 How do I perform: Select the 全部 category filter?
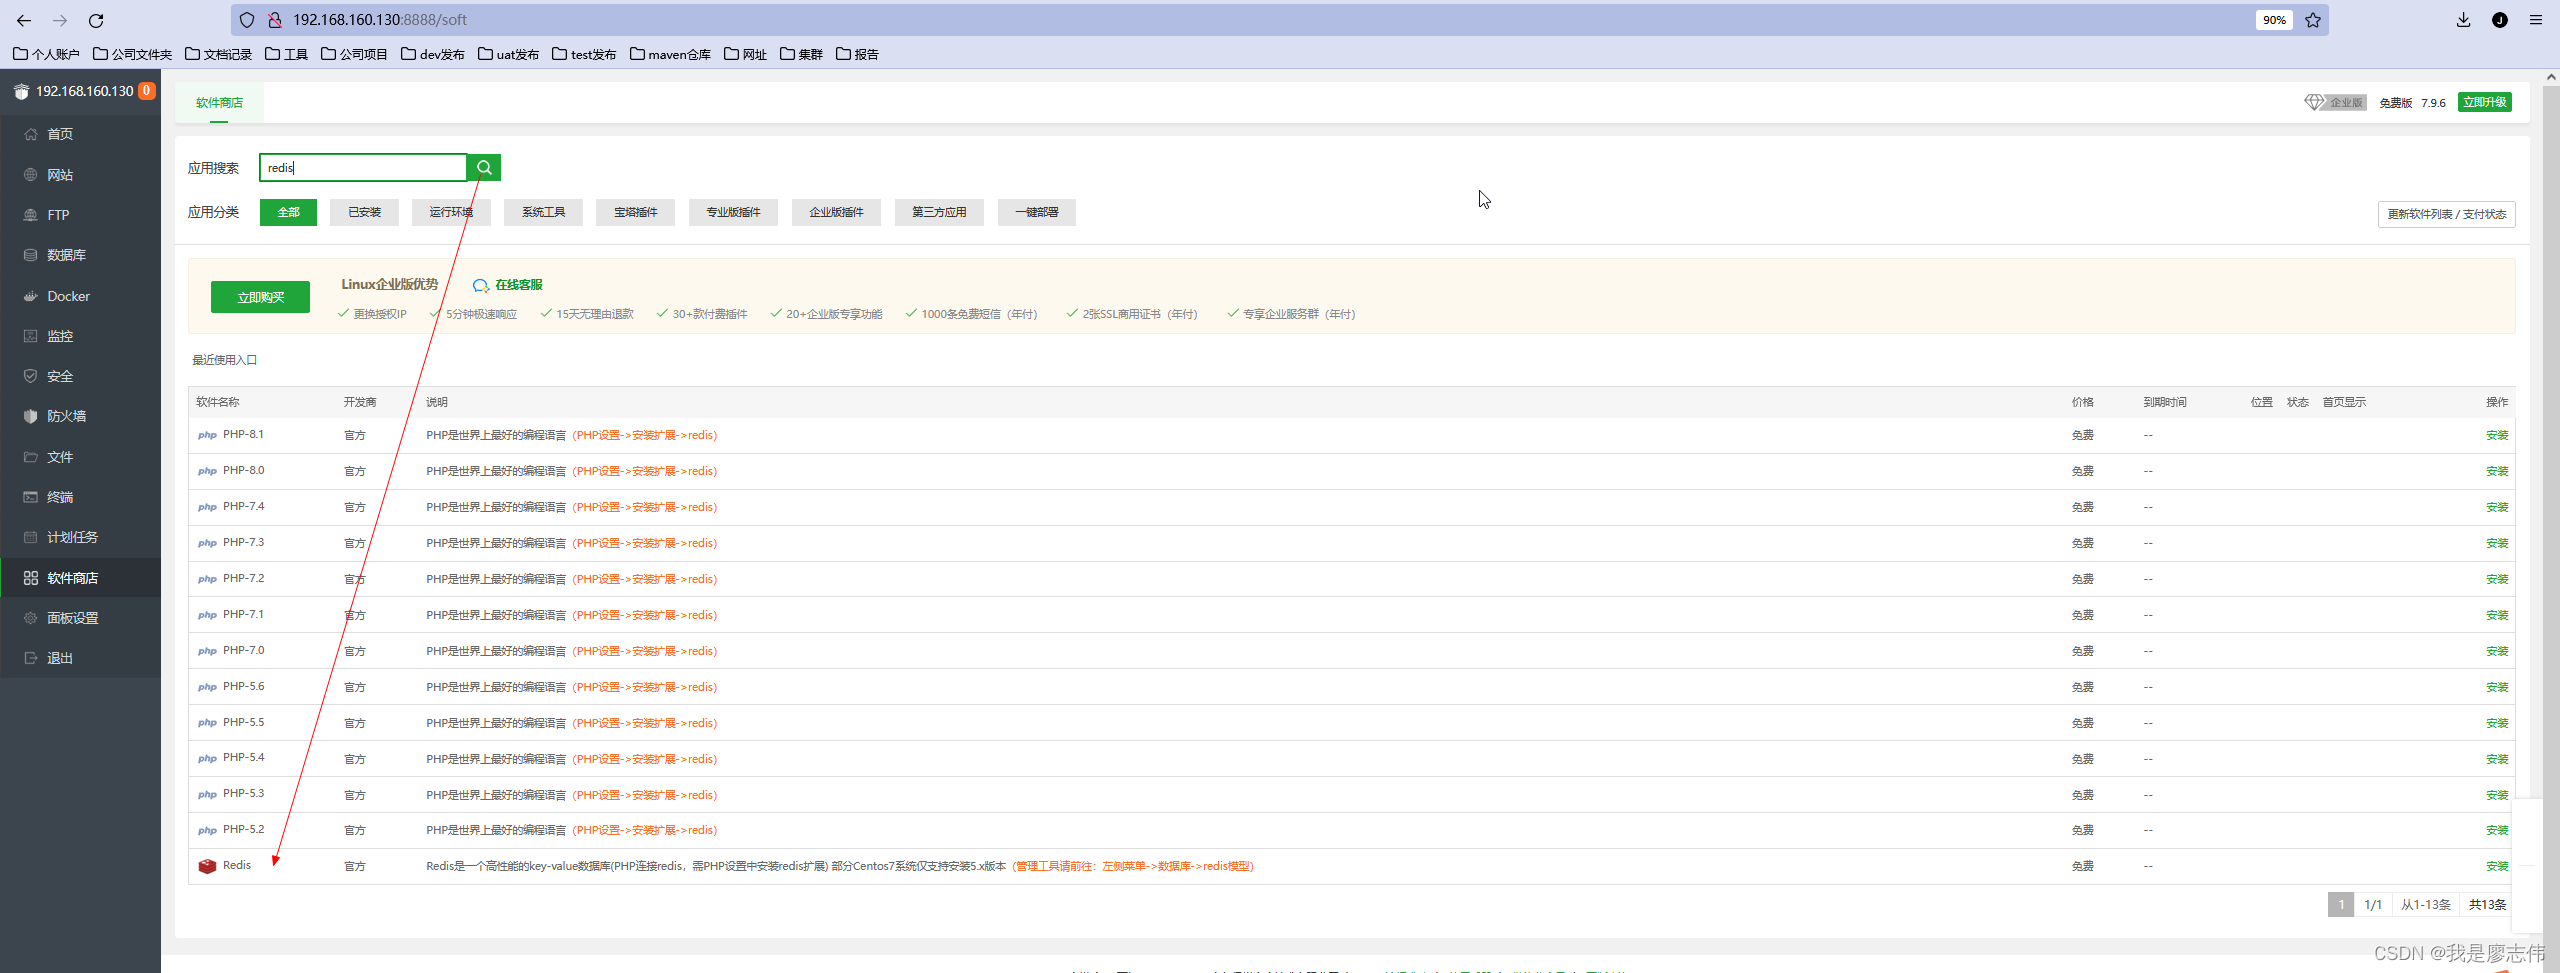pyautogui.click(x=288, y=212)
